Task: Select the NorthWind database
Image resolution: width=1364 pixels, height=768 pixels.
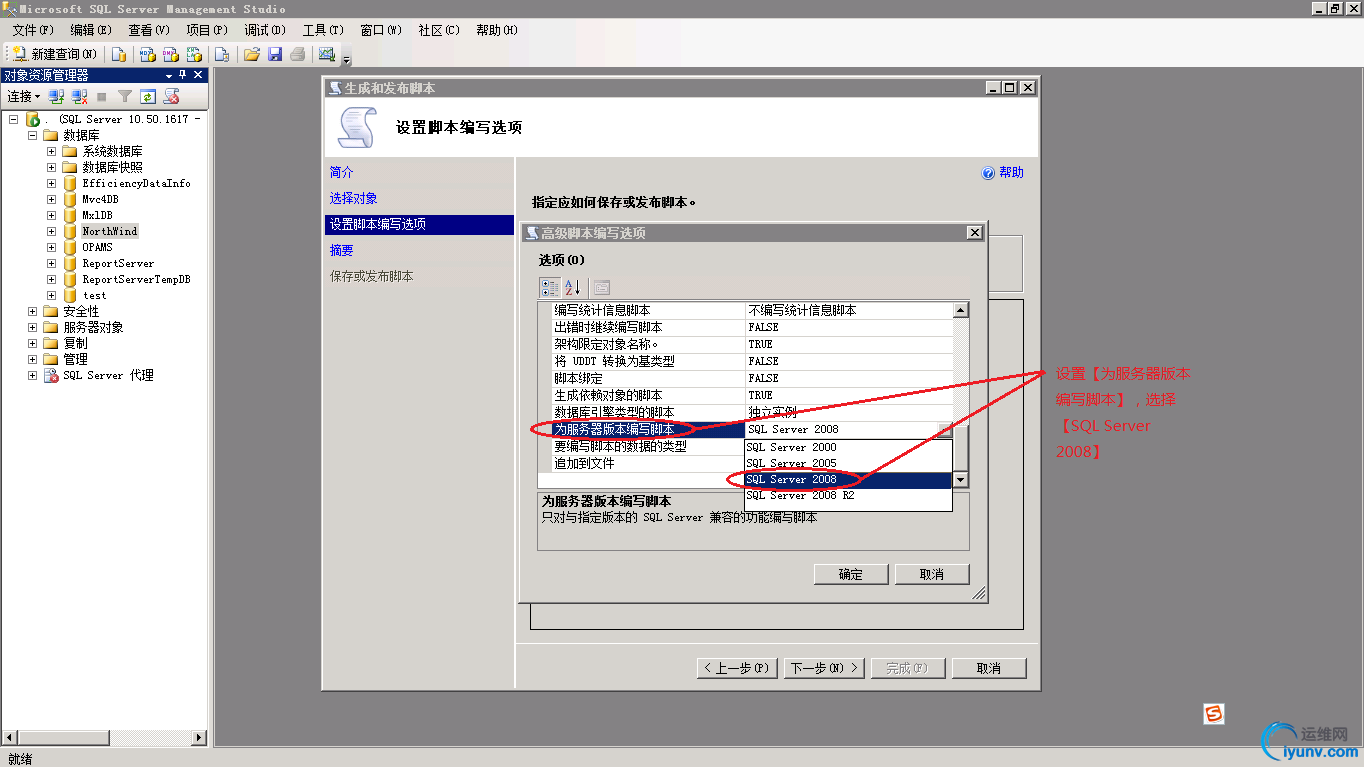Action: (x=110, y=231)
